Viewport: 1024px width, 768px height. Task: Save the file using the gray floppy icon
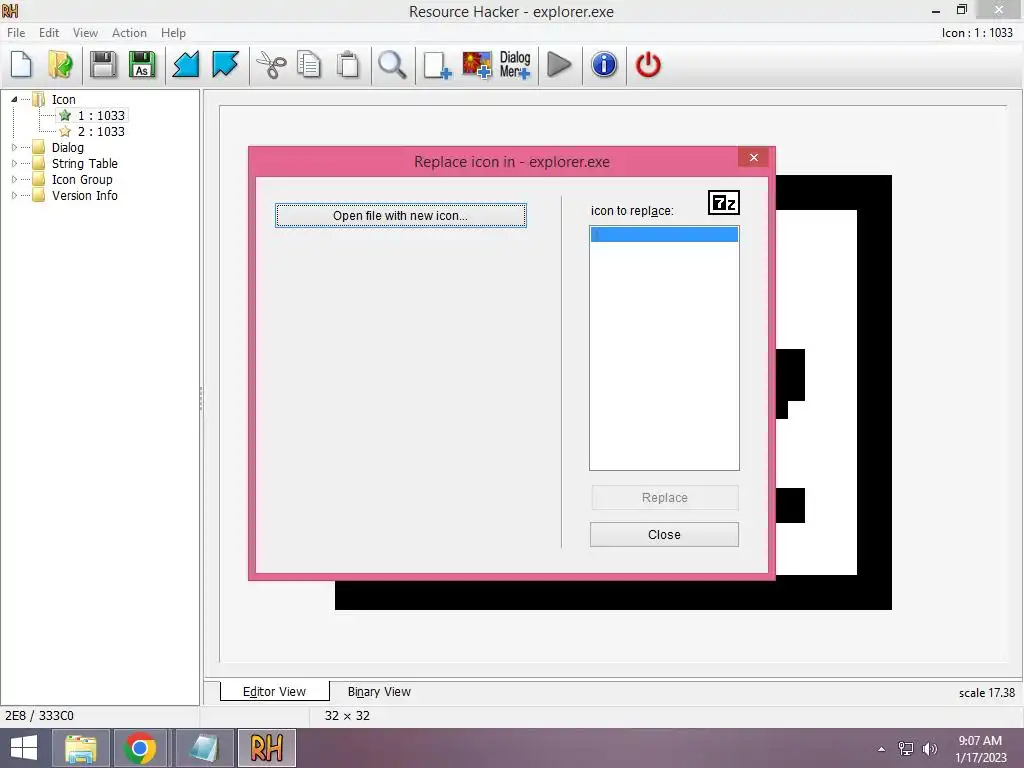point(103,65)
